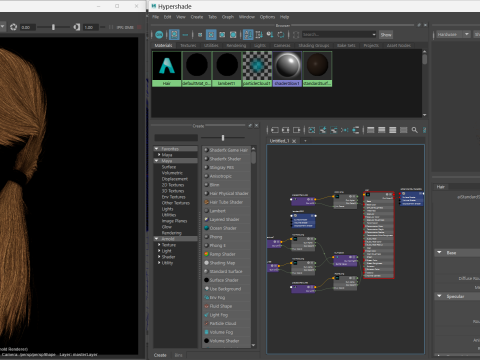Close the Untitled_1 graph tab
Screen dimensions: 480x360
pyautogui.click(x=294, y=141)
